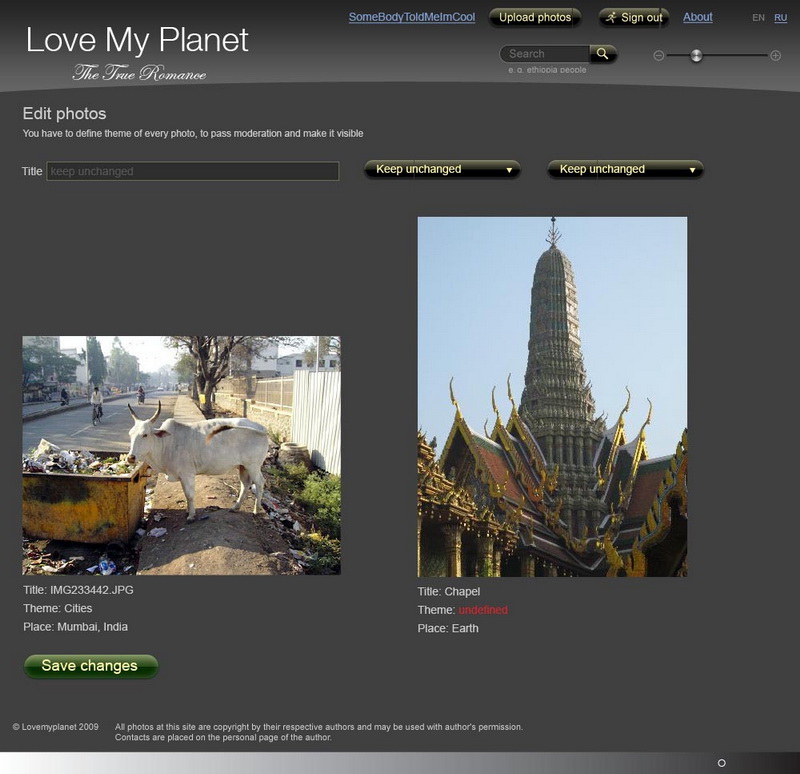Zoom in using the plus icon
This screenshot has width=800, height=774.
tap(774, 57)
